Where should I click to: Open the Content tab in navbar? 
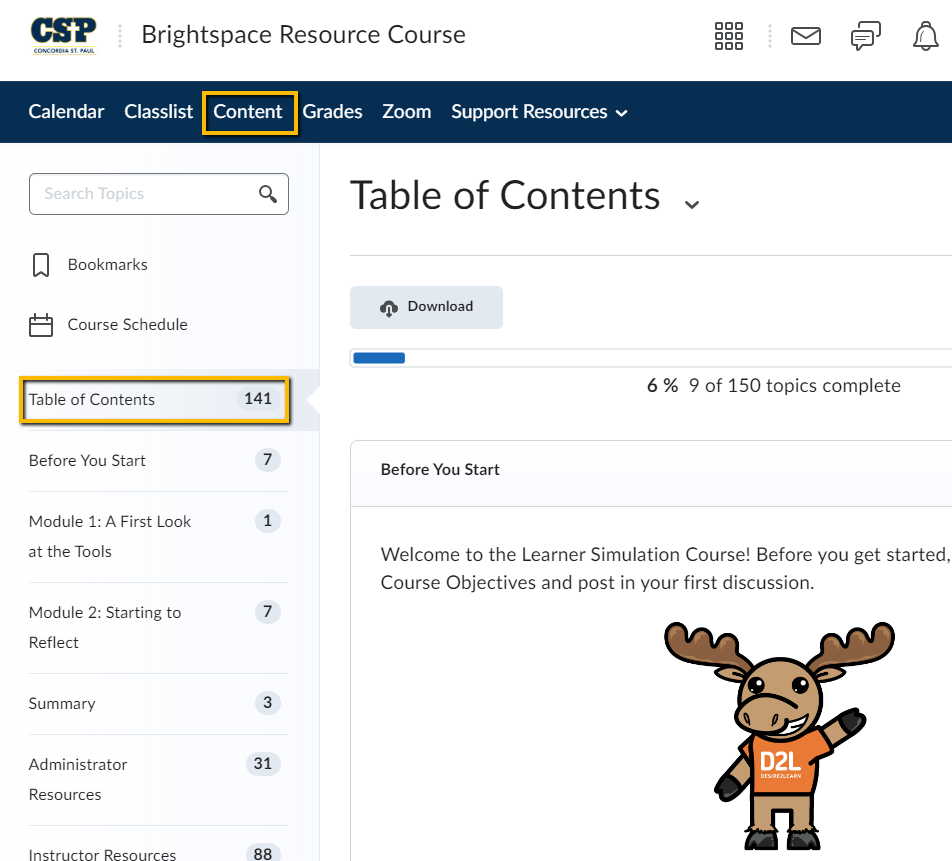248,112
